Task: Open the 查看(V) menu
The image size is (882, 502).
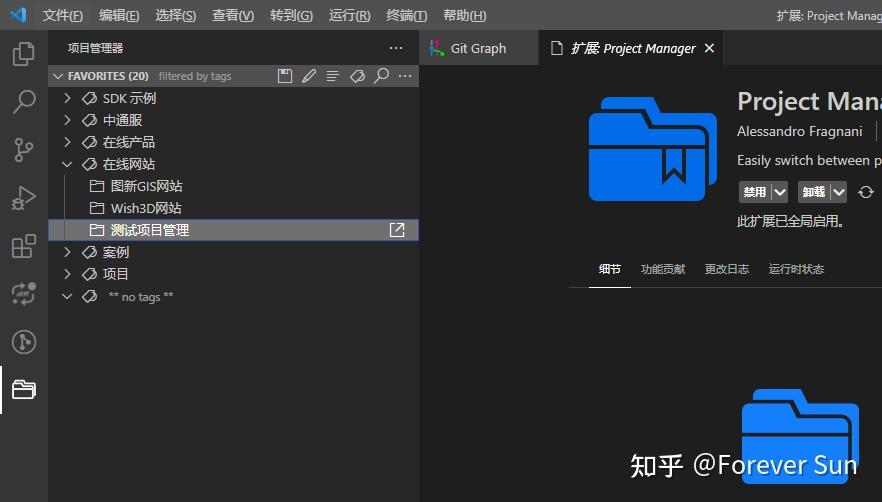Action: tap(233, 15)
